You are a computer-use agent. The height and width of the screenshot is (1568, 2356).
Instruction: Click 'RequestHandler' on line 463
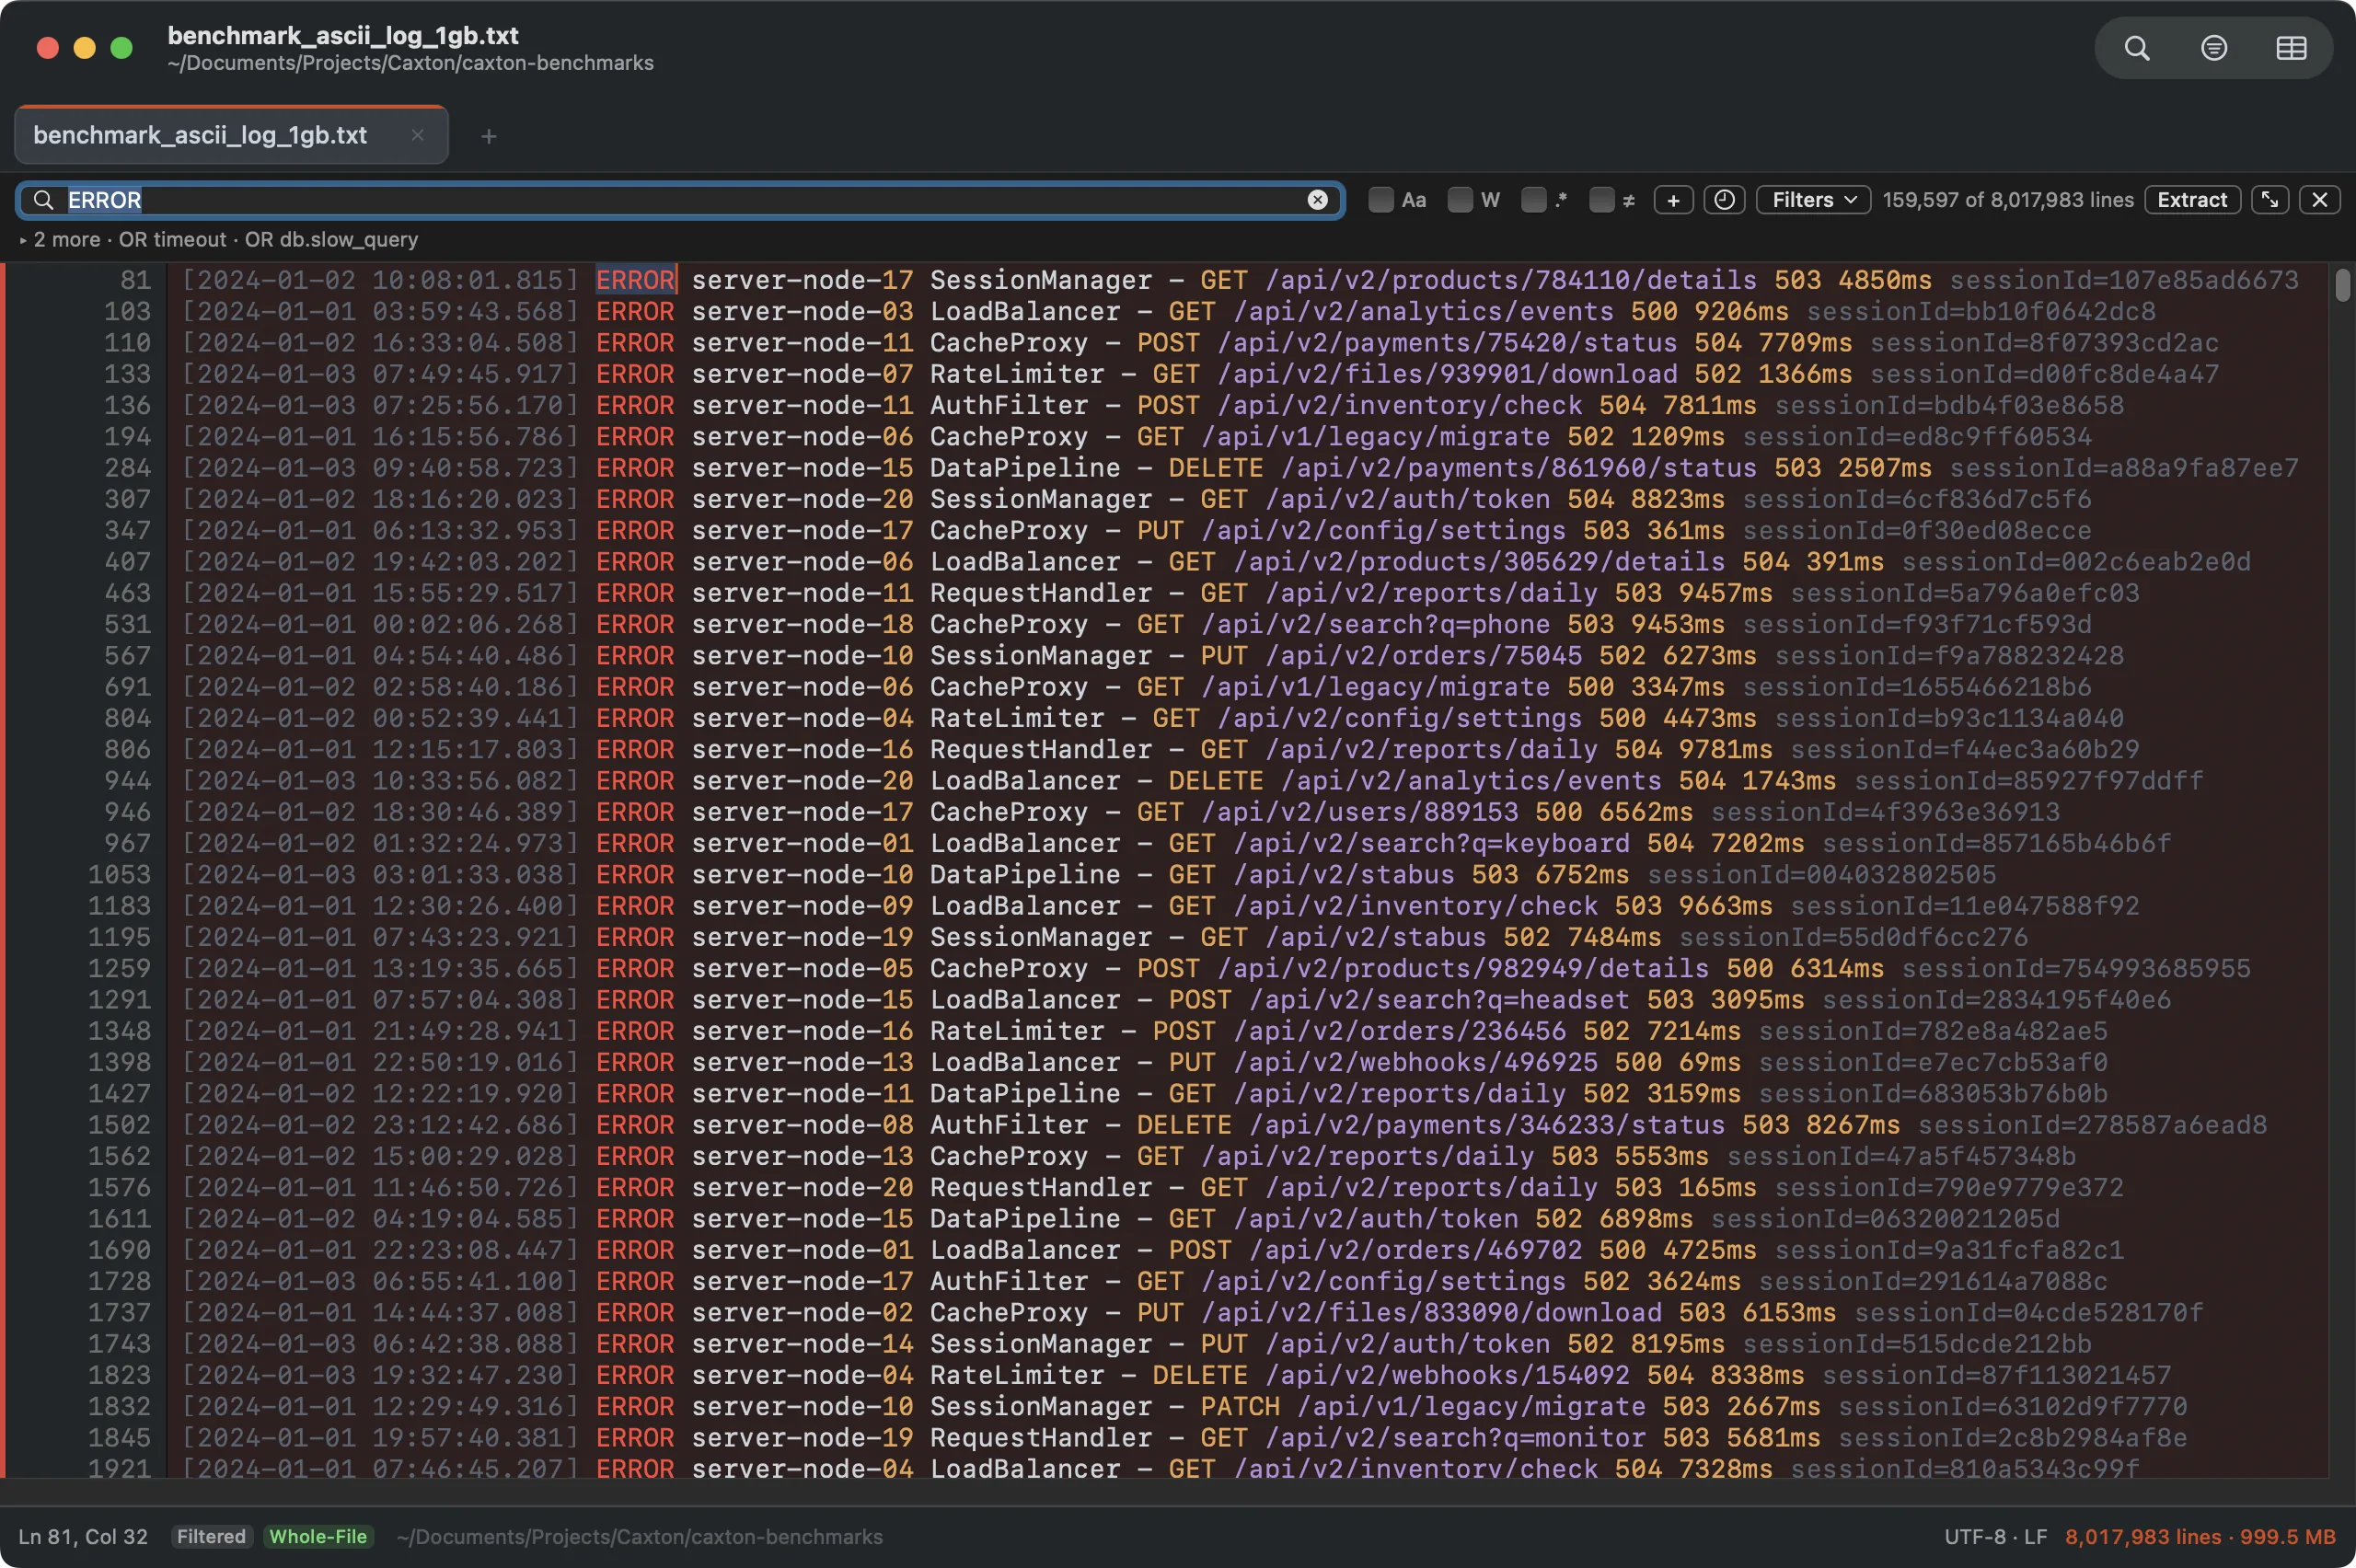[x=1041, y=593]
